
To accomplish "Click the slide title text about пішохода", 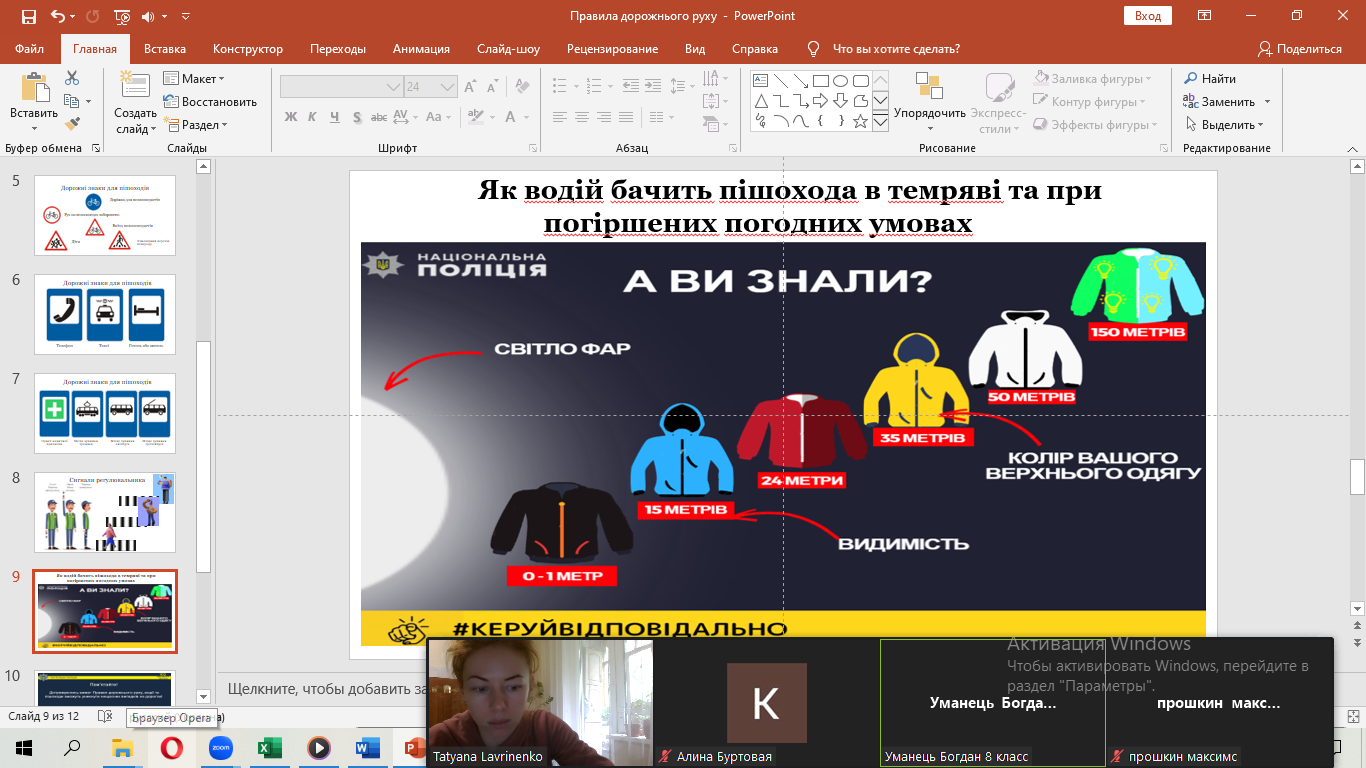I will click(790, 206).
